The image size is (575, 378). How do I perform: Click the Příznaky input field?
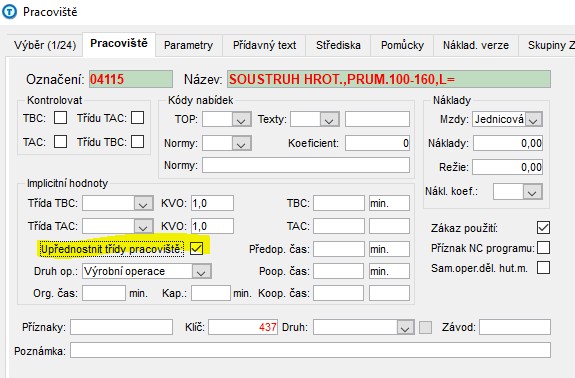click(x=121, y=327)
